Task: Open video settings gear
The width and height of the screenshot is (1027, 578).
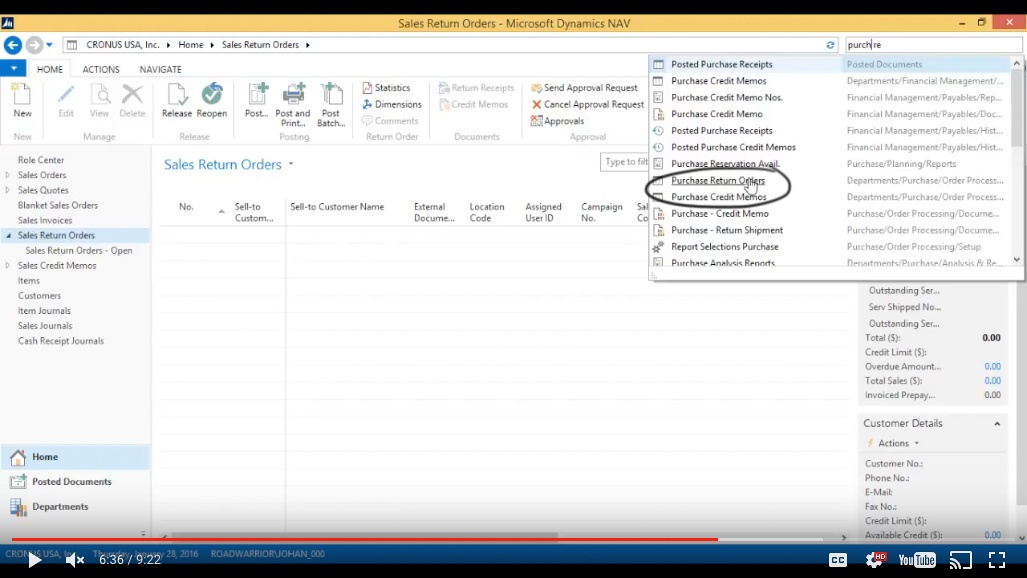Action: coord(875,560)
